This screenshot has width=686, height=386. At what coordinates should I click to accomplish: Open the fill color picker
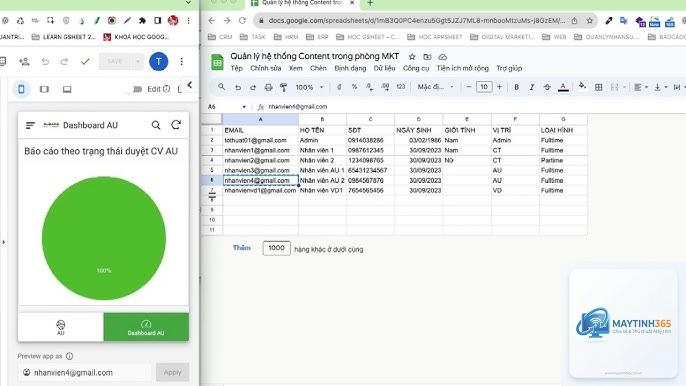point(582,86)
